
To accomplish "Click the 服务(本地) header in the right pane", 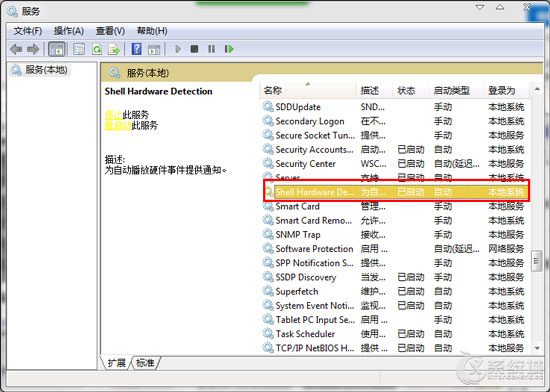I will click(148, 73).
